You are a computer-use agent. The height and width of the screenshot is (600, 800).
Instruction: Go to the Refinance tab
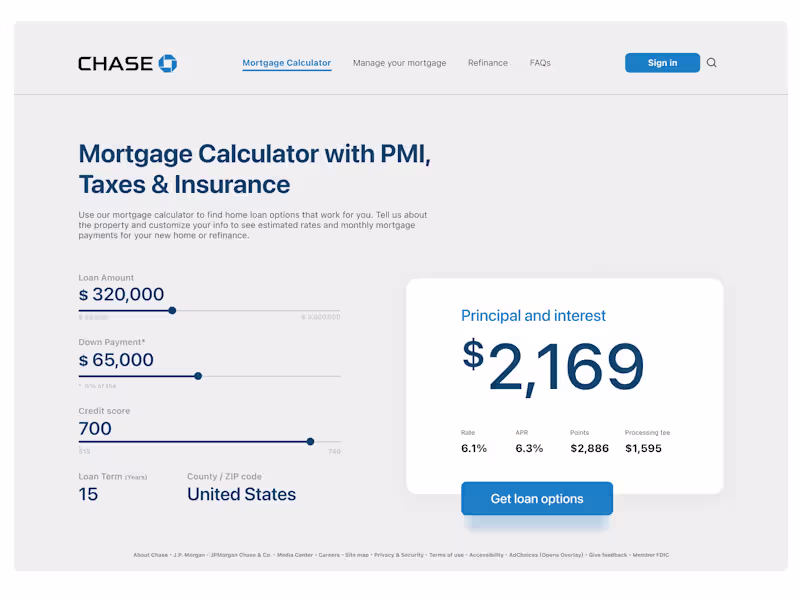(488, 63)
